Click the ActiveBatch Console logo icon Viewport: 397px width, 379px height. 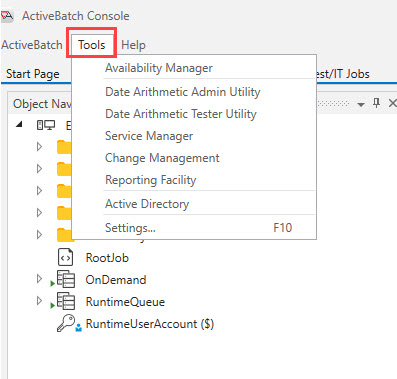click(x=7, y=15)
